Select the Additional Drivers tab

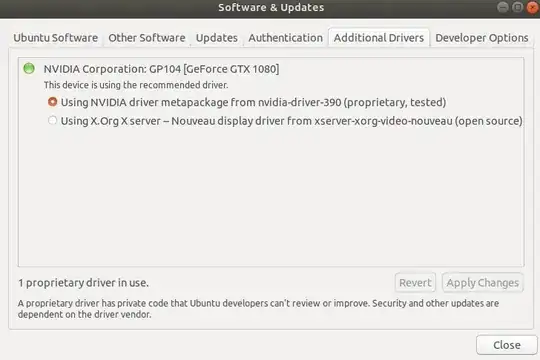pyautogui.click(x=378, y=38)
